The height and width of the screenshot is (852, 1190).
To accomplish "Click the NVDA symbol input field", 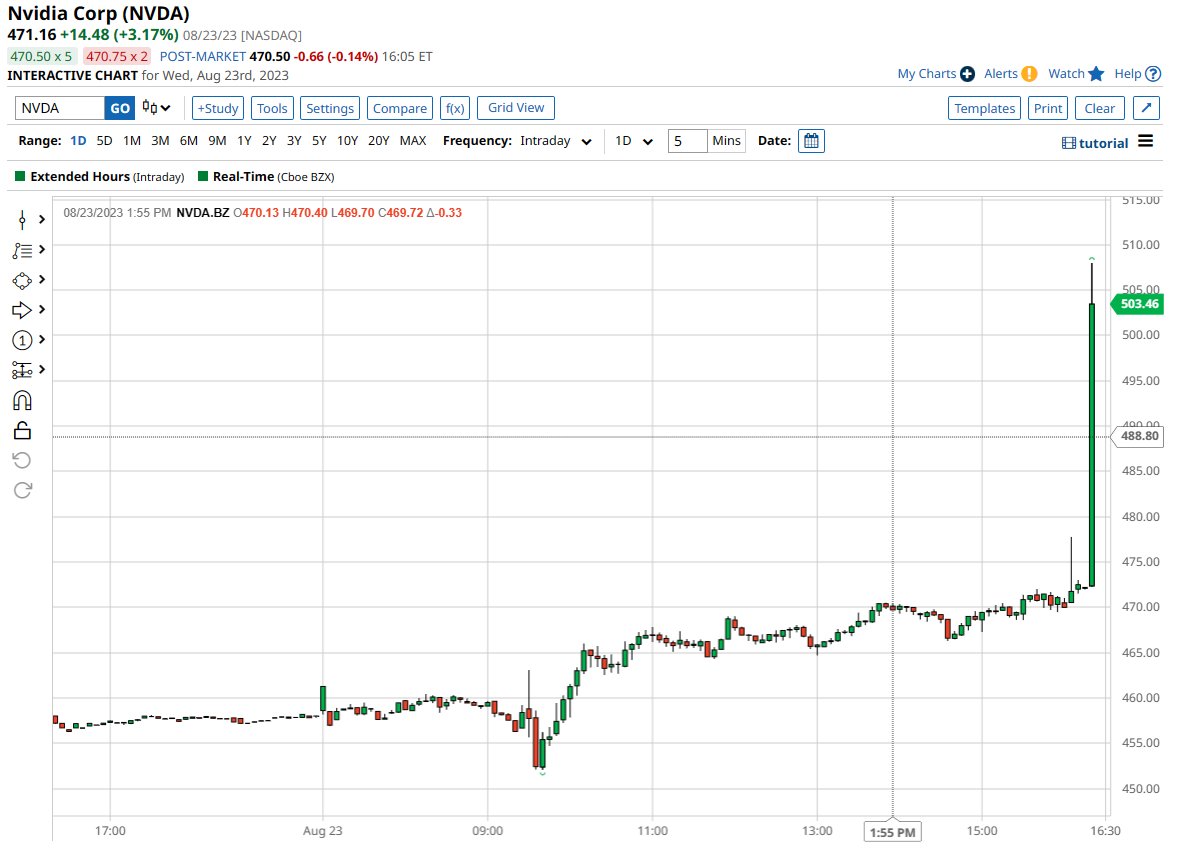I will (x=60, y=108).
